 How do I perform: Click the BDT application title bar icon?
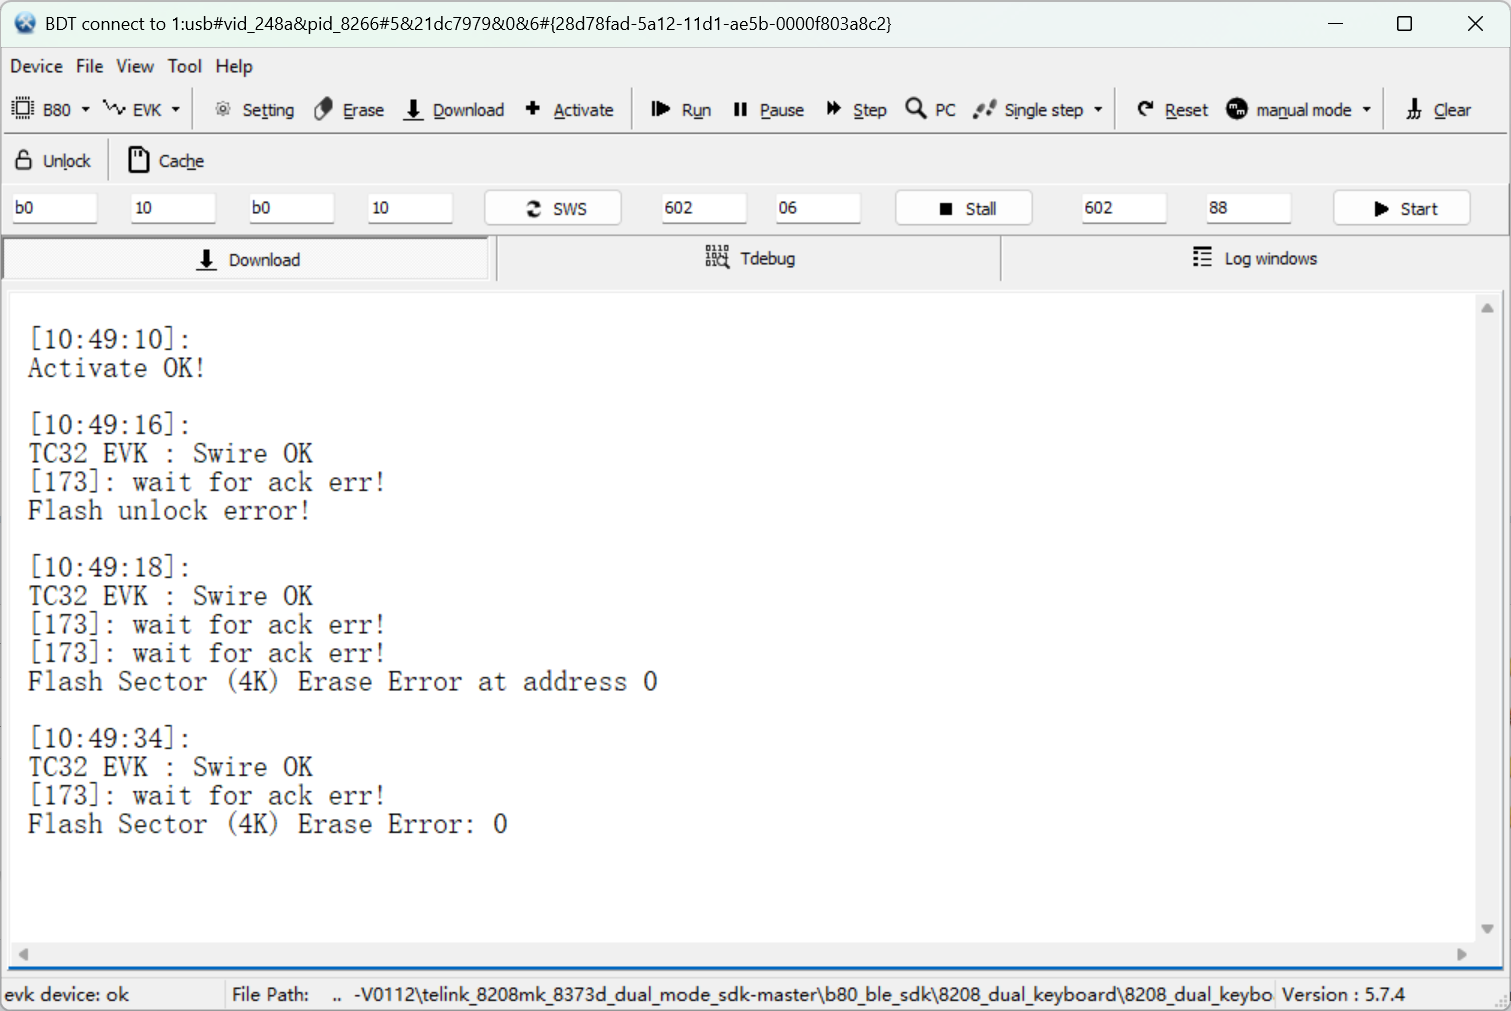point(25,23)
